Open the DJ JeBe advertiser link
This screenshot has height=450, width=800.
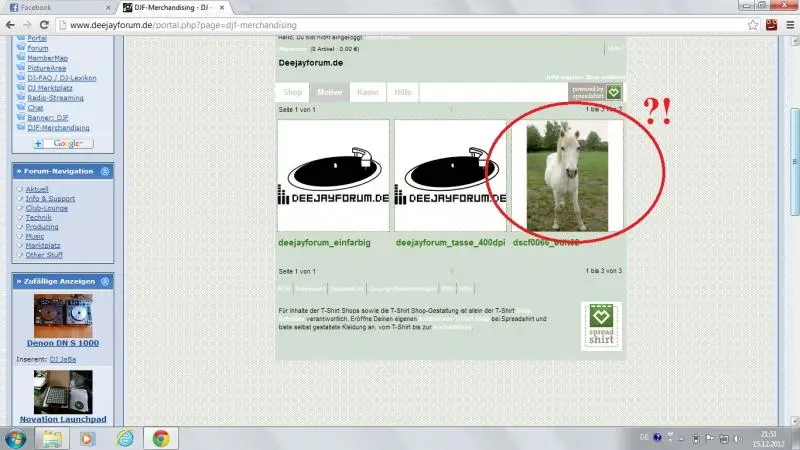point(63,360)
